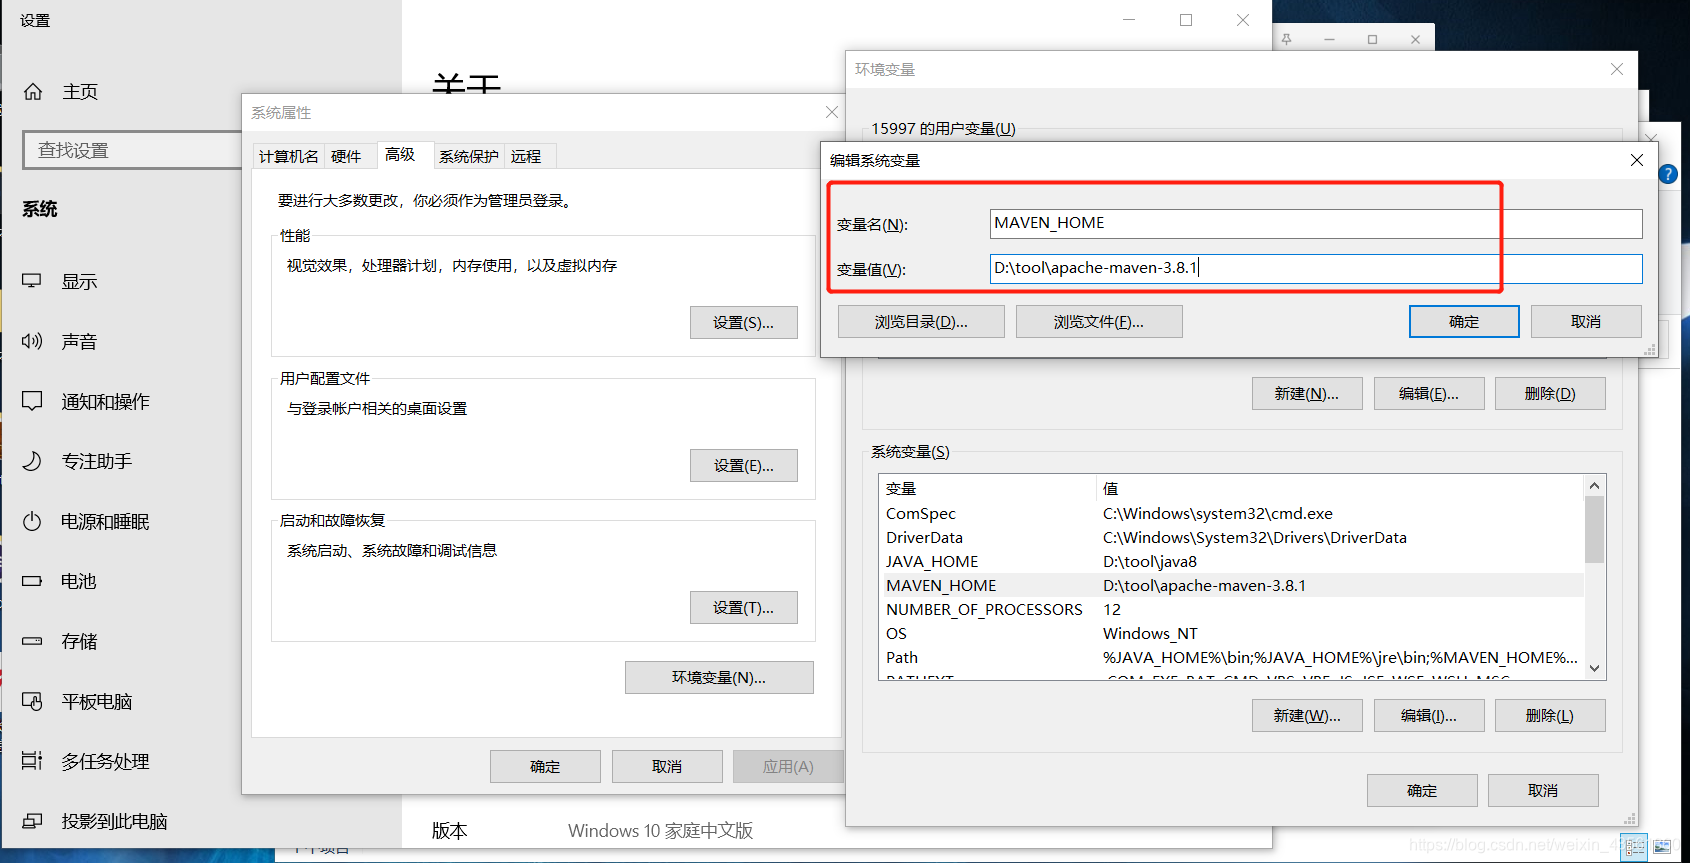The image size is (1690, 863).
Task: Switch to System Protection (系统保护) tab
Action: tap(469, 156)
